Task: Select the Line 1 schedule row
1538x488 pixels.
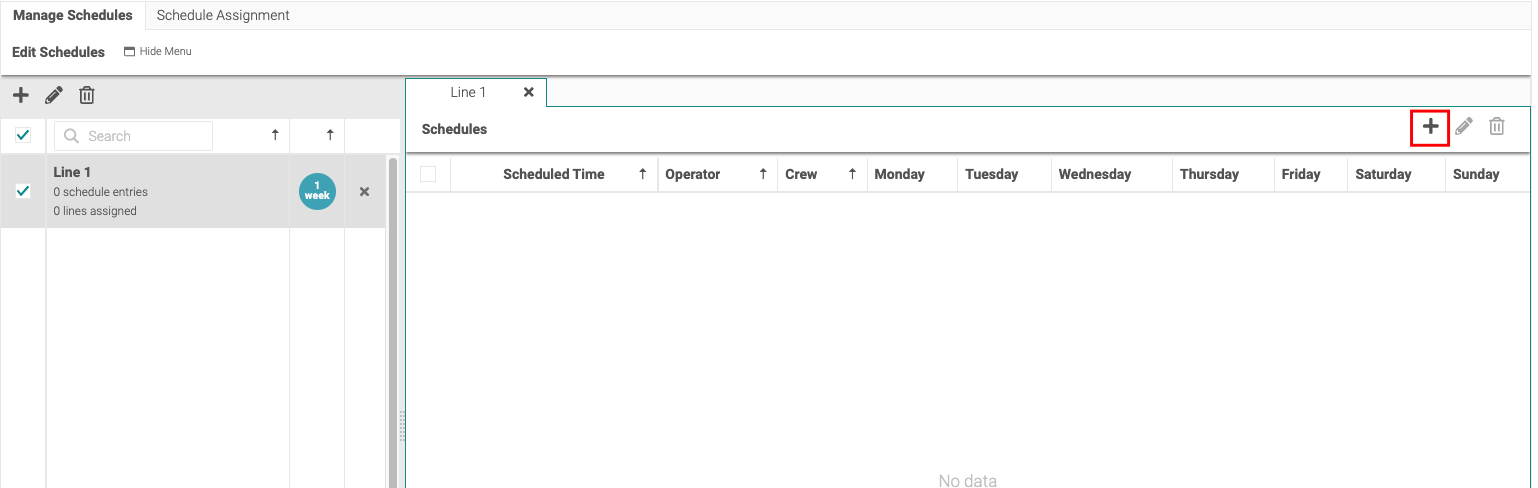Action: pyautogui.click(x=160, y=192)
